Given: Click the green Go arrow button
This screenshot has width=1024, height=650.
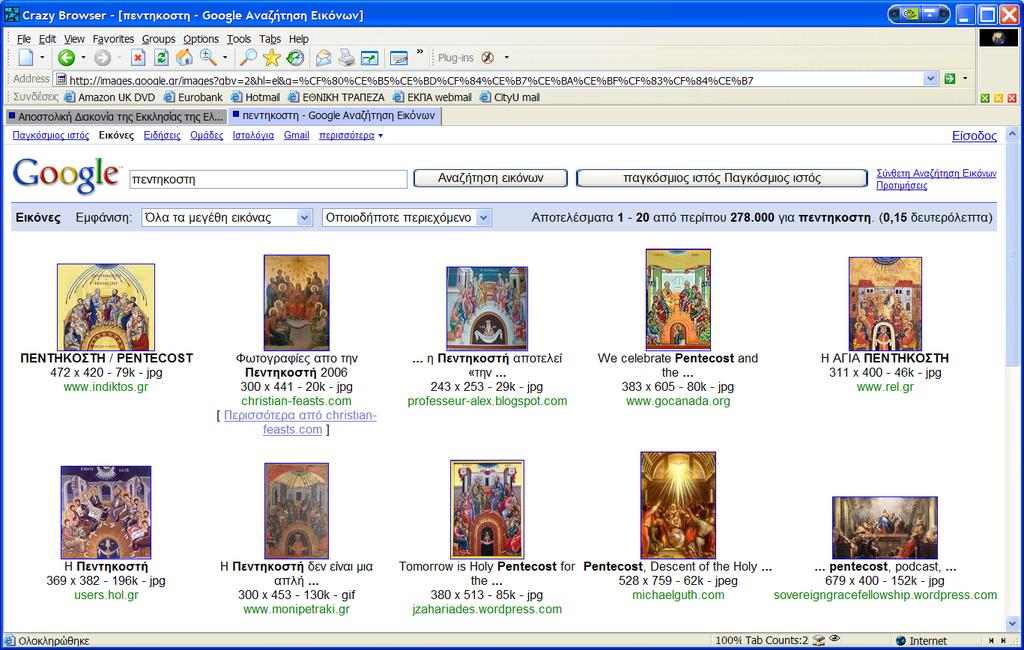Looking at the screenshot, I should 950,79.
